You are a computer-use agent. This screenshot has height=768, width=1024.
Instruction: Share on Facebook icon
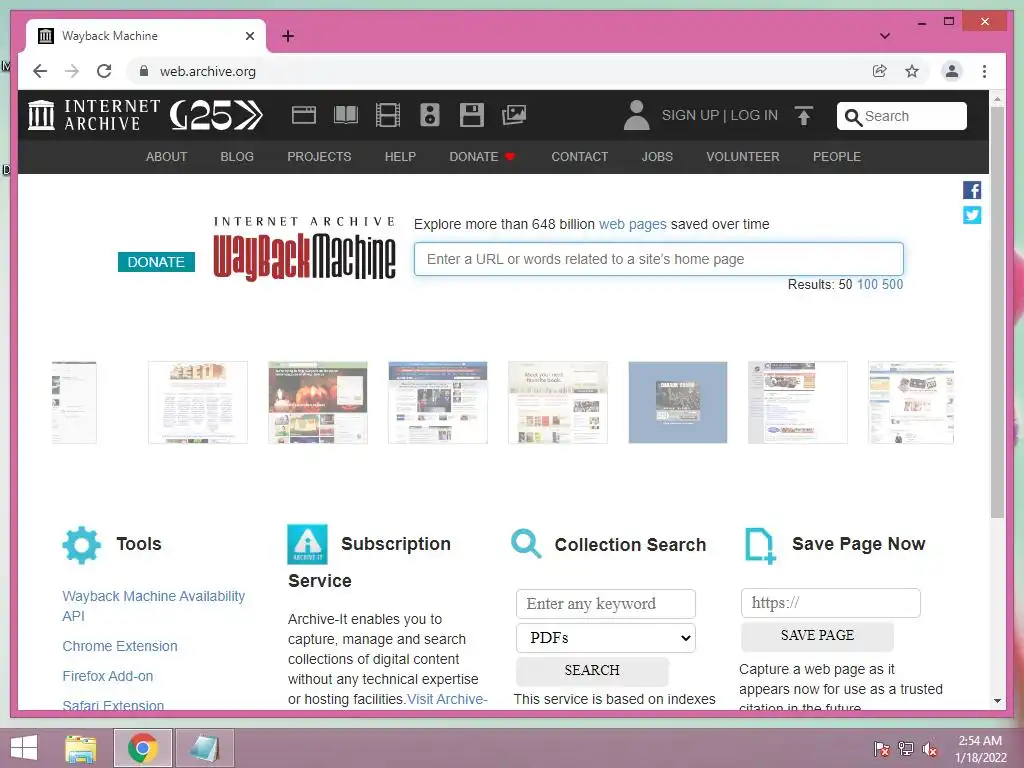[x=972, y=190]
